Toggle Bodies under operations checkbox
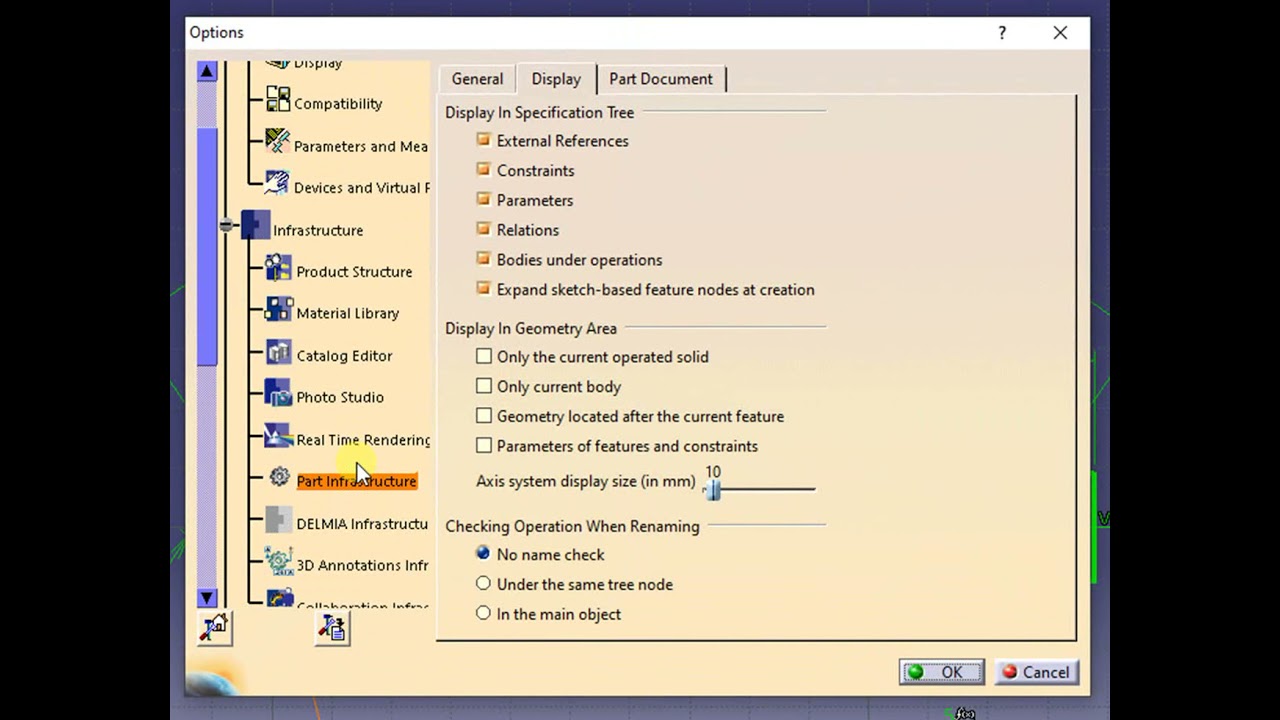This screenshot has width=1280, height=720. (484, 259)
